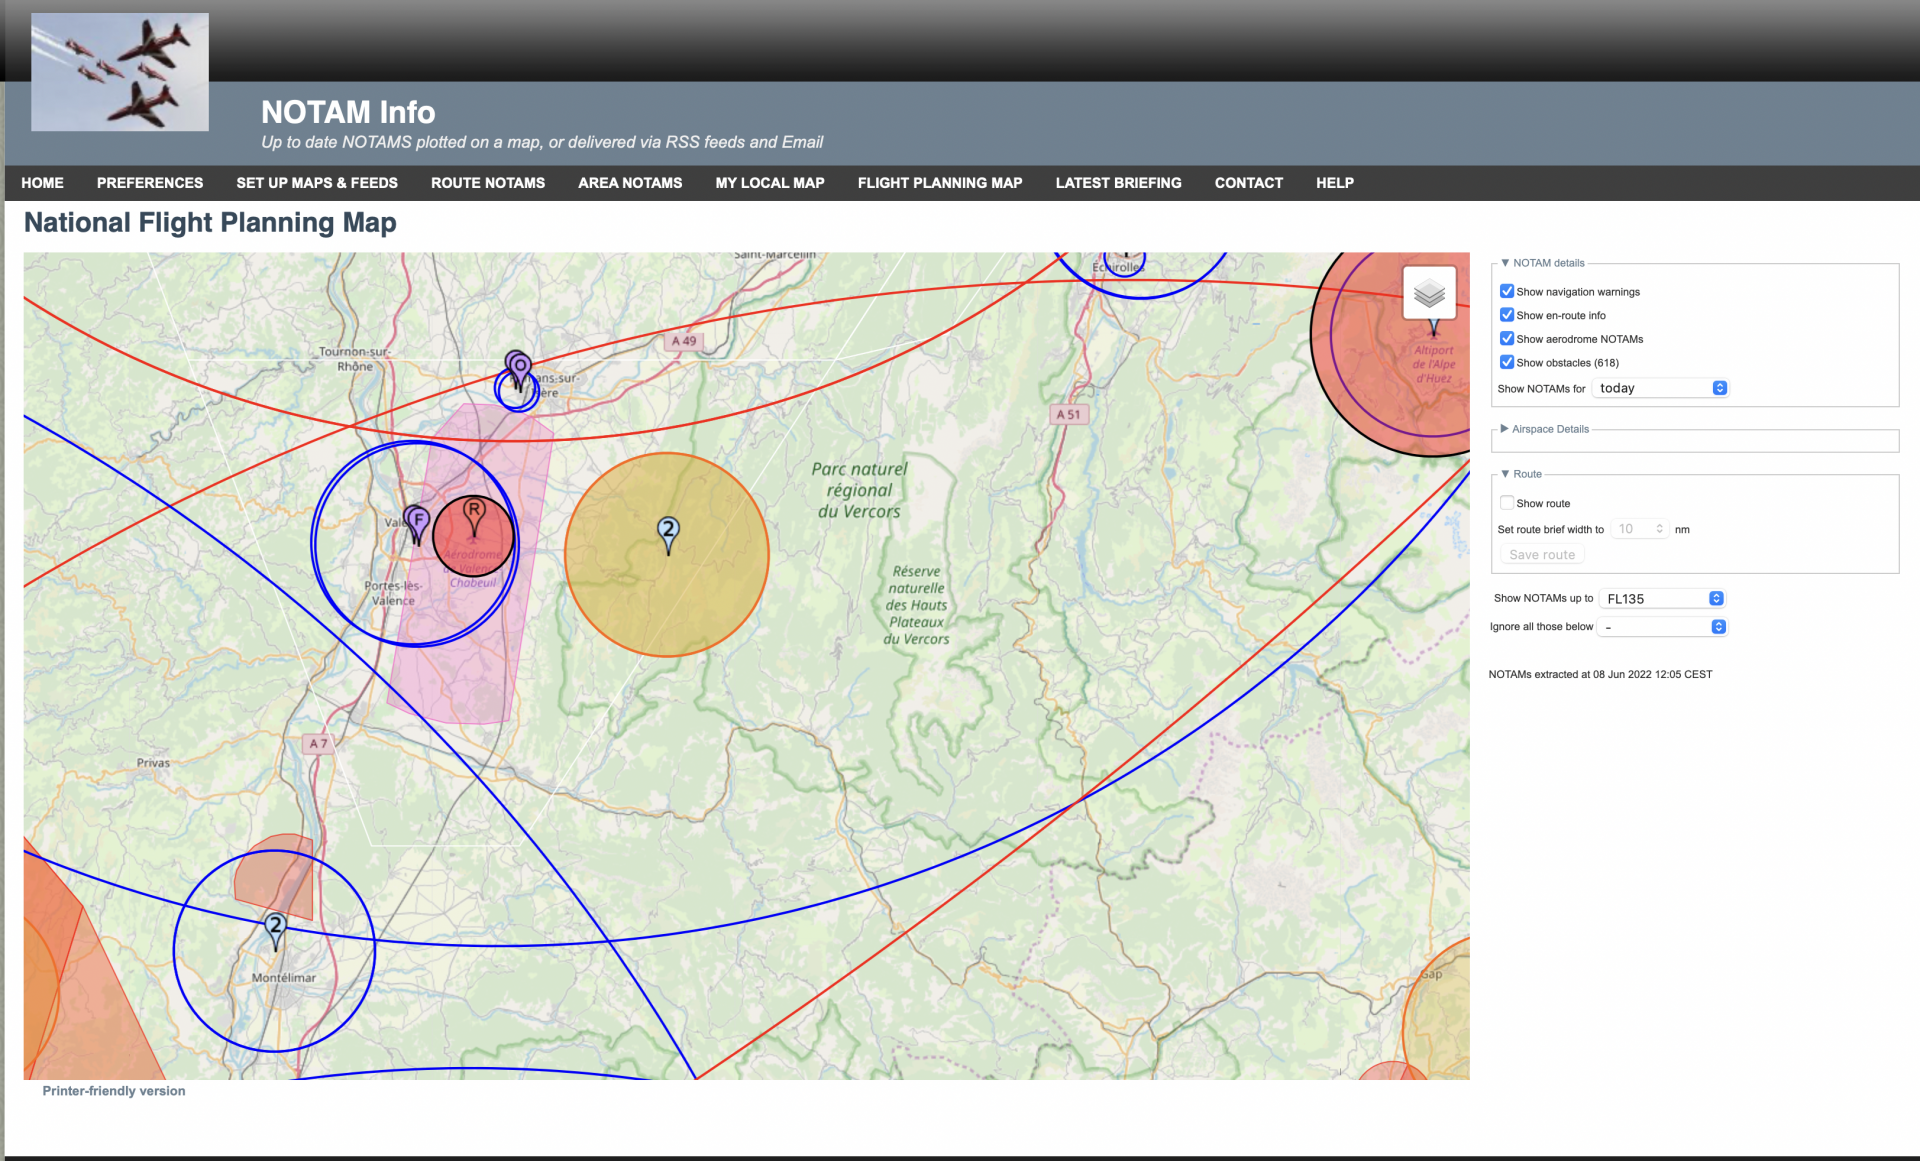
Task: Click the NOTAMs extracted timestamp text
Action: [1600, 674]
